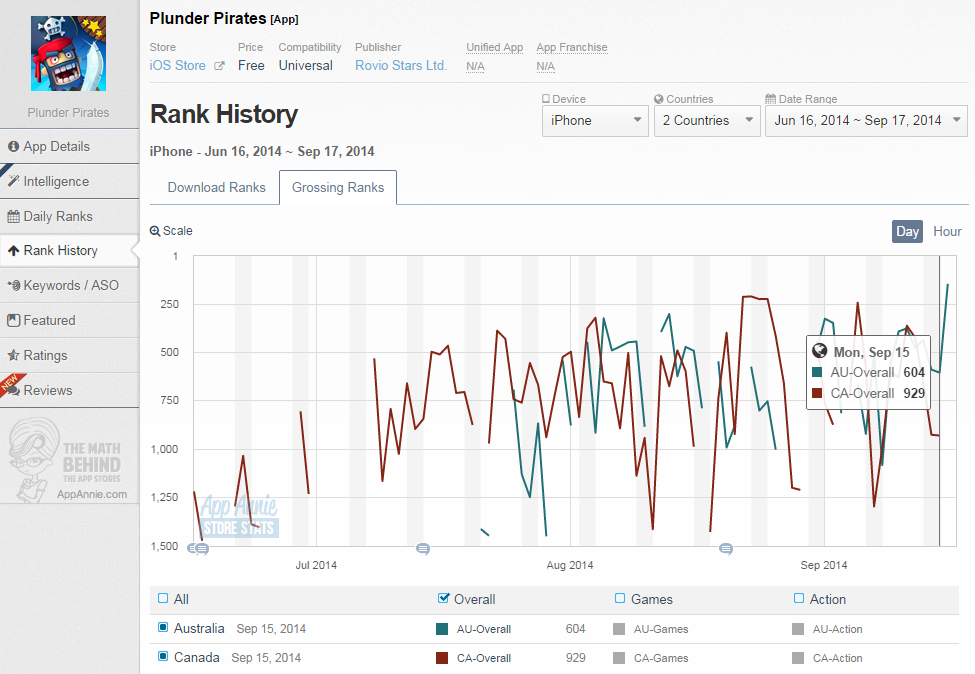Click the Scale zoom control

171,231
